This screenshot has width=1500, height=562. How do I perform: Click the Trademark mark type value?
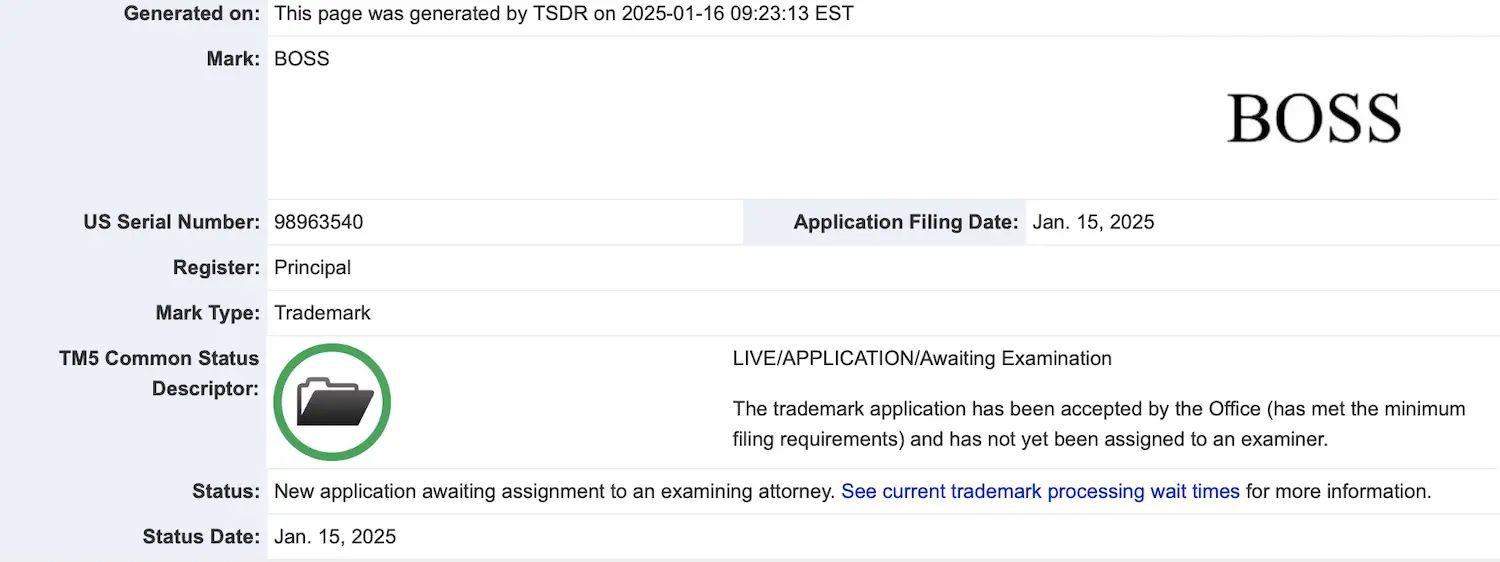click(322, 313)
